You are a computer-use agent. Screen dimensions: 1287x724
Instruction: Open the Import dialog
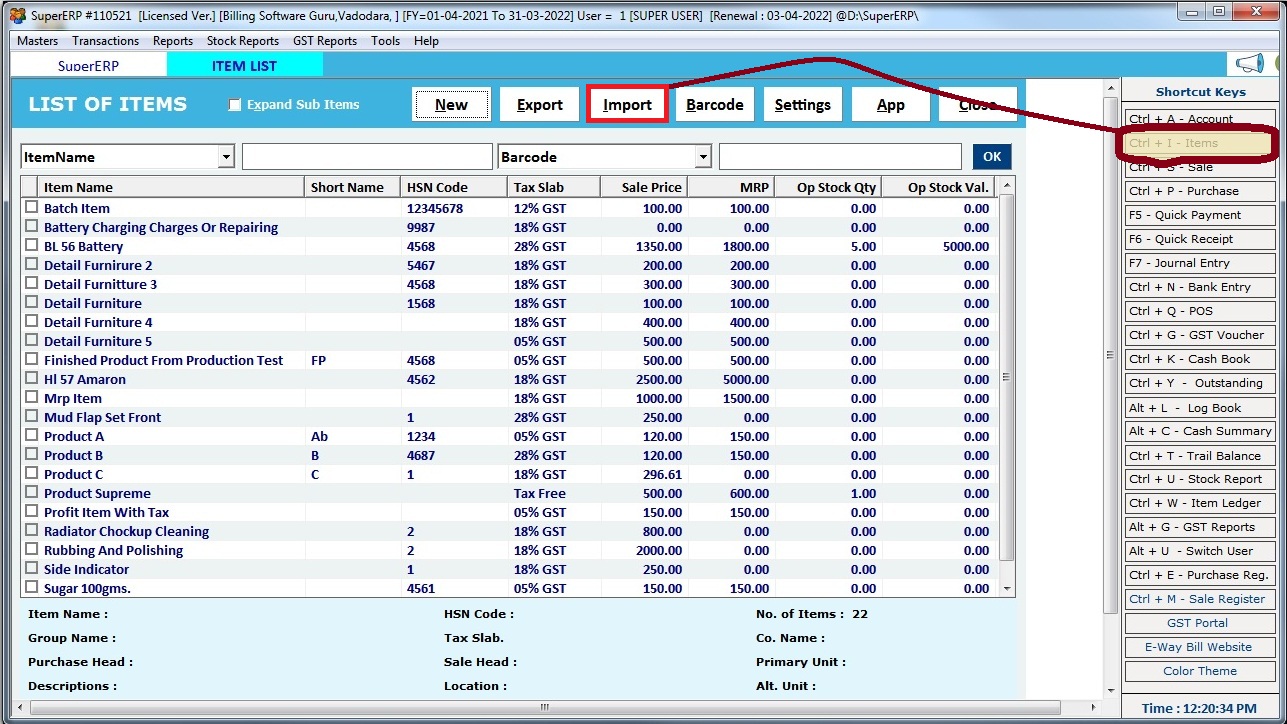[x=627, y=103]
